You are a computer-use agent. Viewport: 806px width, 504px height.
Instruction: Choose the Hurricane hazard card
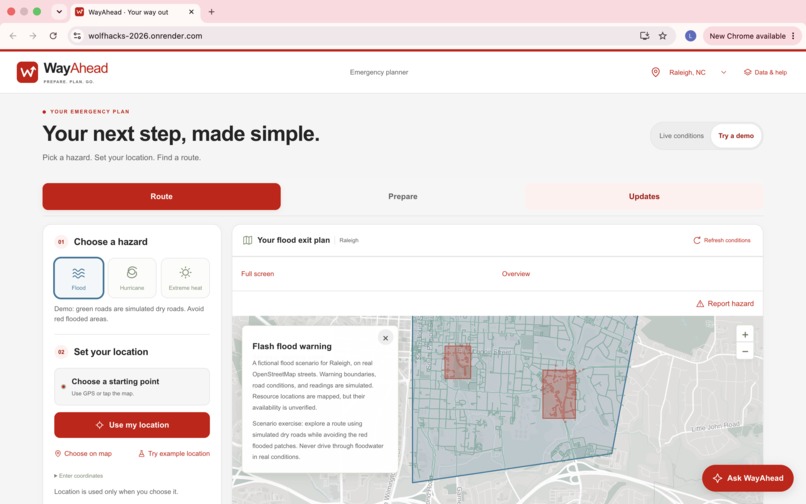click(x=132, y=278)
